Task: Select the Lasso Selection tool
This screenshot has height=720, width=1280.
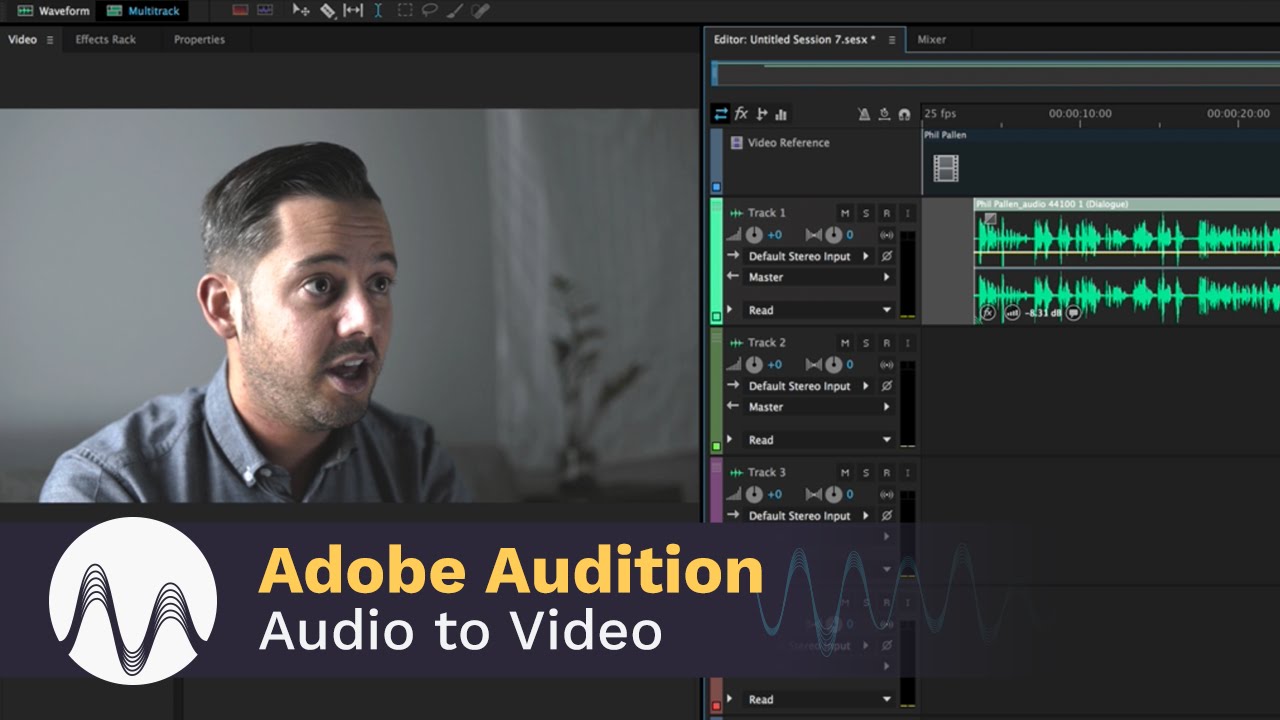Action: [430, 10]
